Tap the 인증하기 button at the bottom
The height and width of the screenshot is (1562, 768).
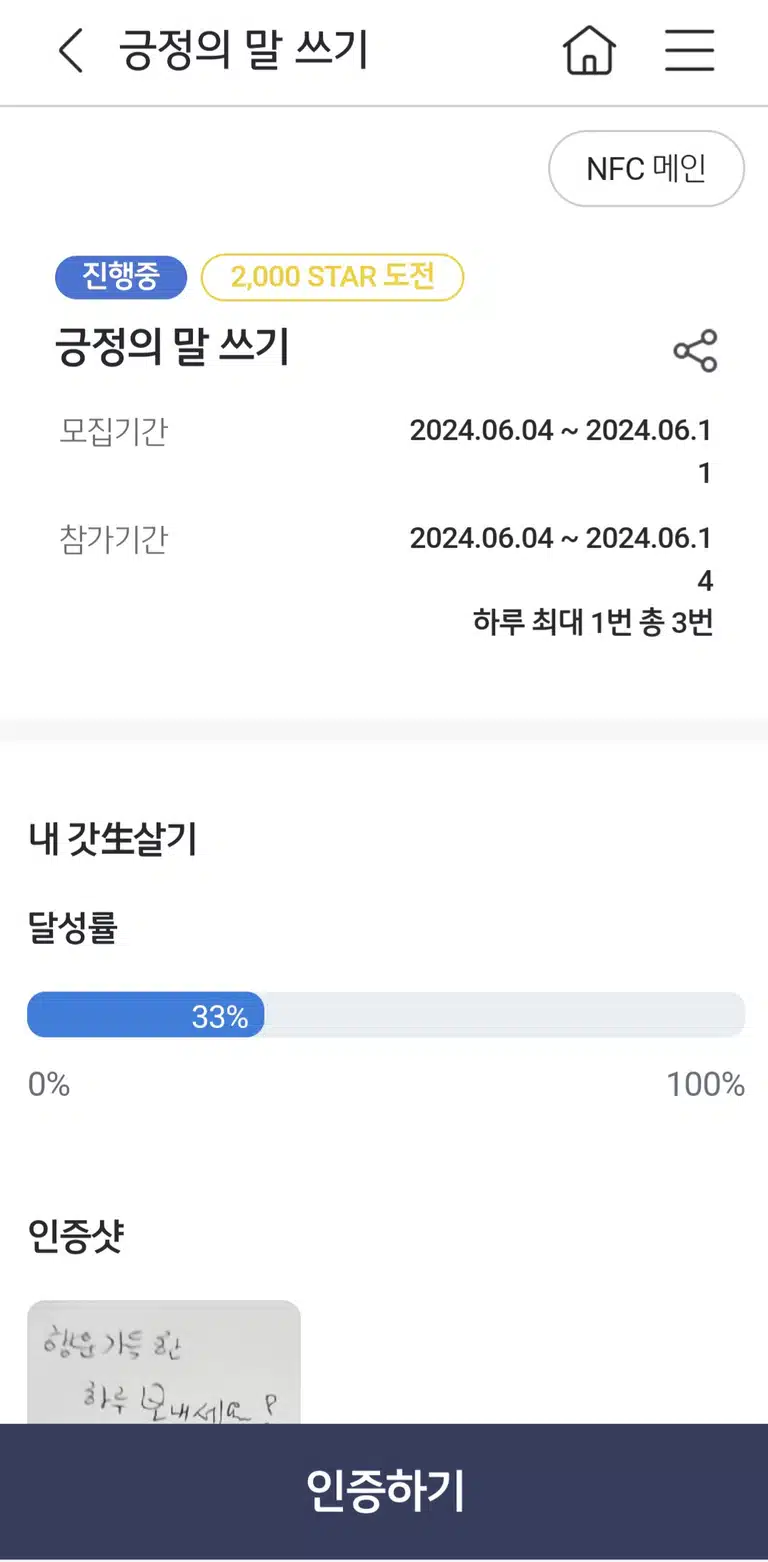click(x=384, y=1491)
